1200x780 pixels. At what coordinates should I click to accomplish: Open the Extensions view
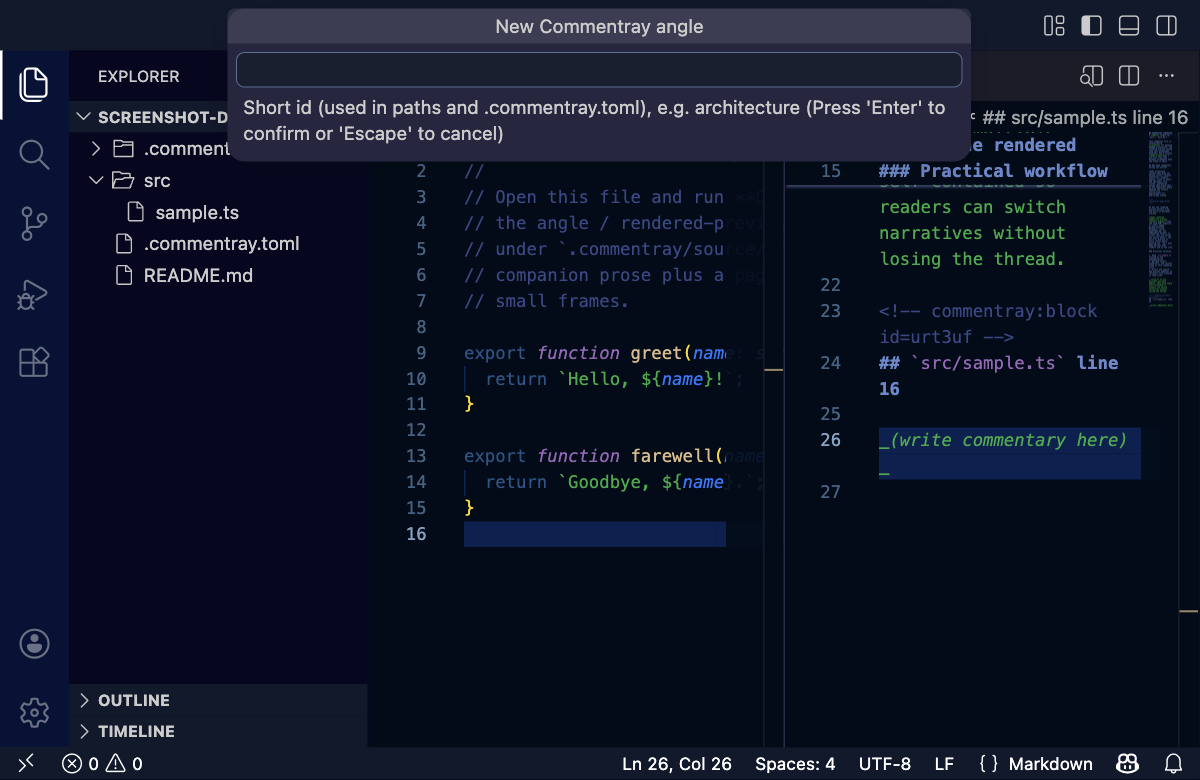coord(34,363)
